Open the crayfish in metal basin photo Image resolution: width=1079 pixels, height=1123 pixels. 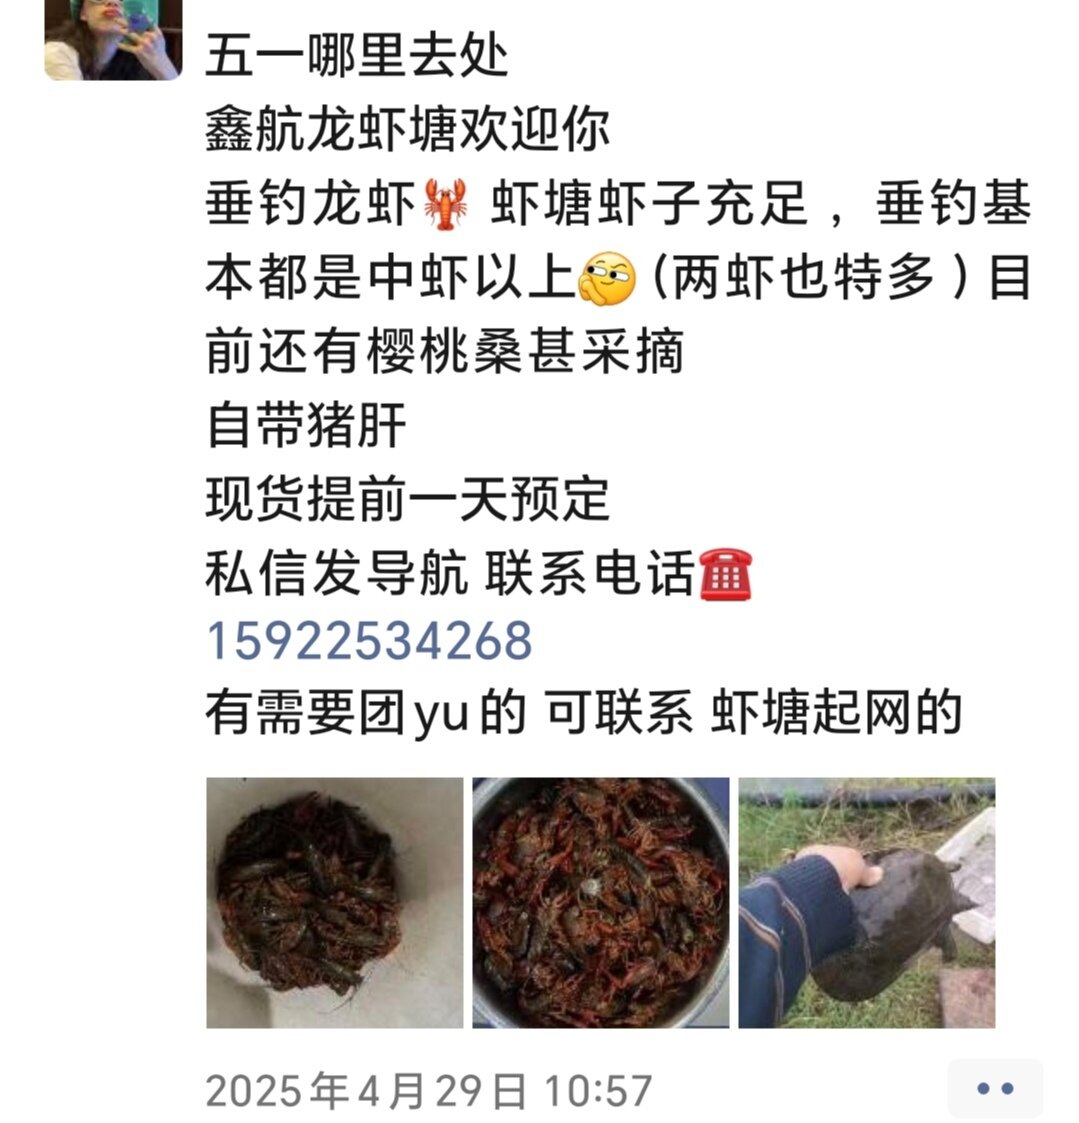coord(601,902)
